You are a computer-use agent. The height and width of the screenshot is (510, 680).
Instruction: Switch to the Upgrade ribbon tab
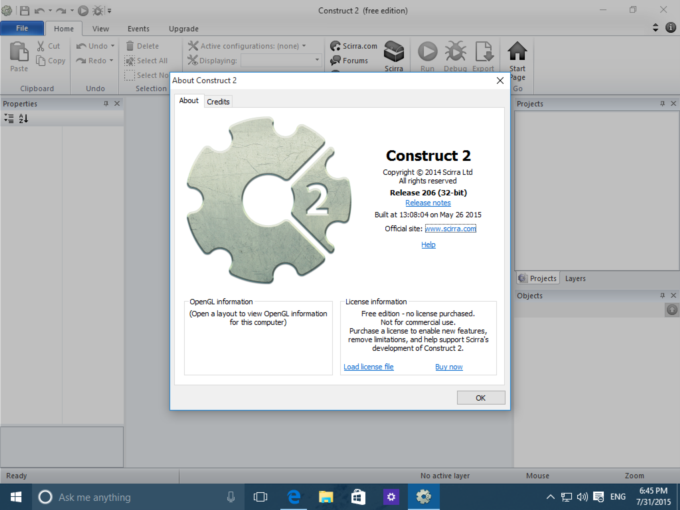(x=183, y=29)
